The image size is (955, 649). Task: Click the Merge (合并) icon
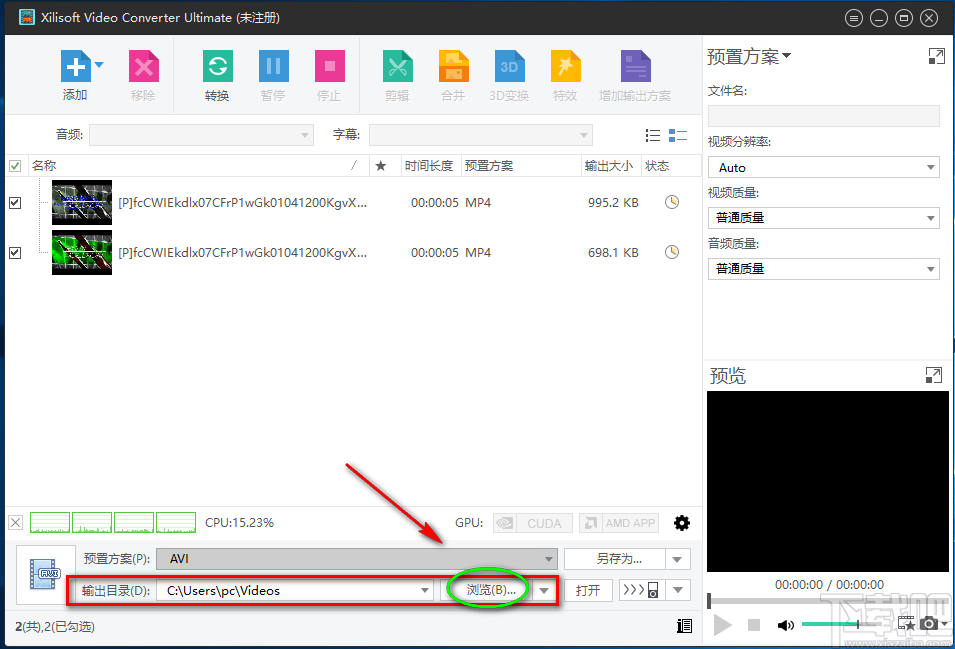tap(454, 66)
